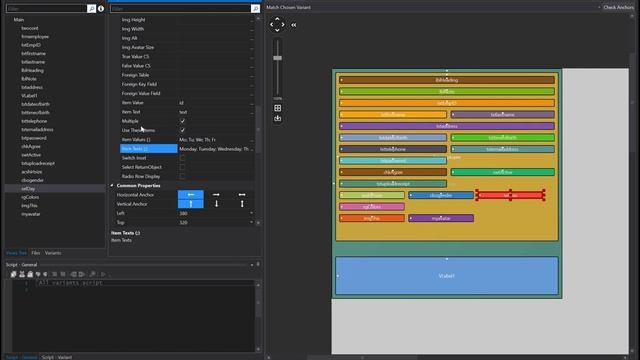Screen dimensions: 640x360
Task: Set horizontal anchor to both sides
Action: point(242,195)
